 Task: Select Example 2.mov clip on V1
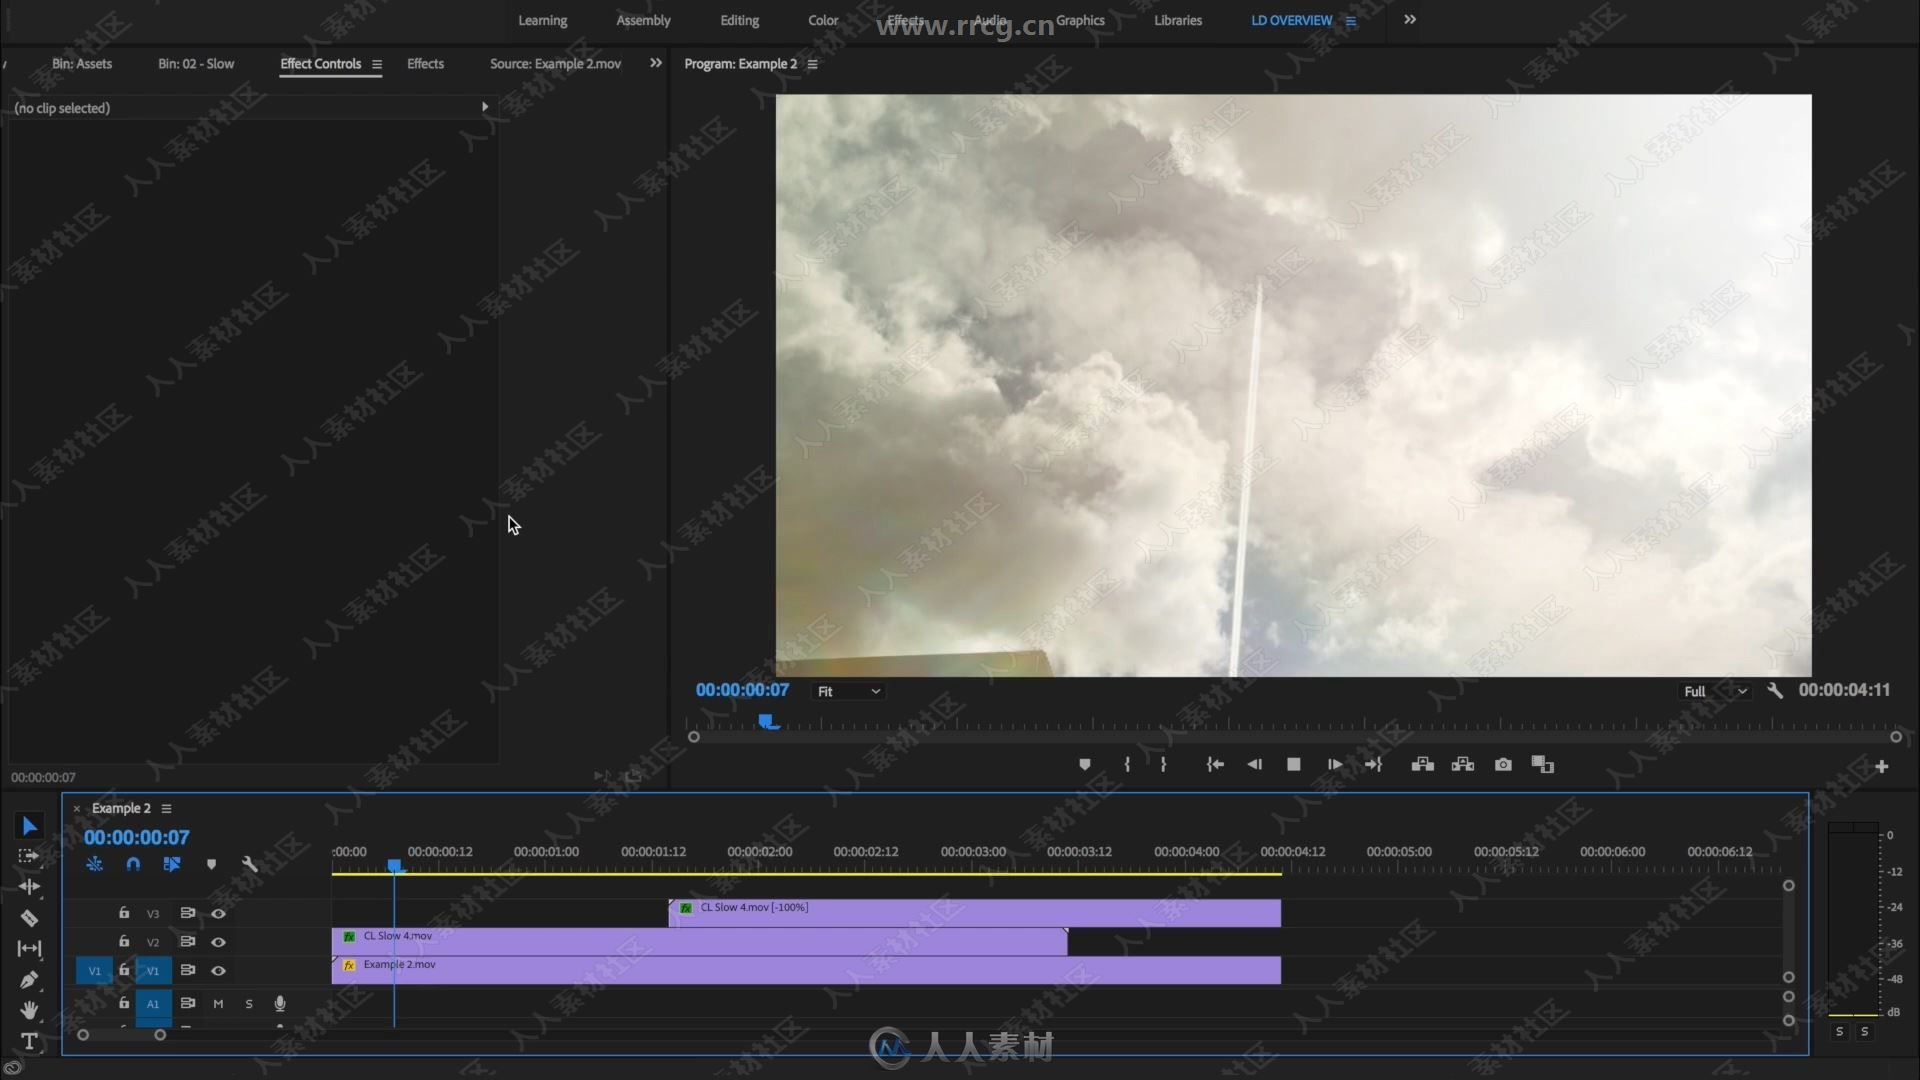tap(806, 970)
